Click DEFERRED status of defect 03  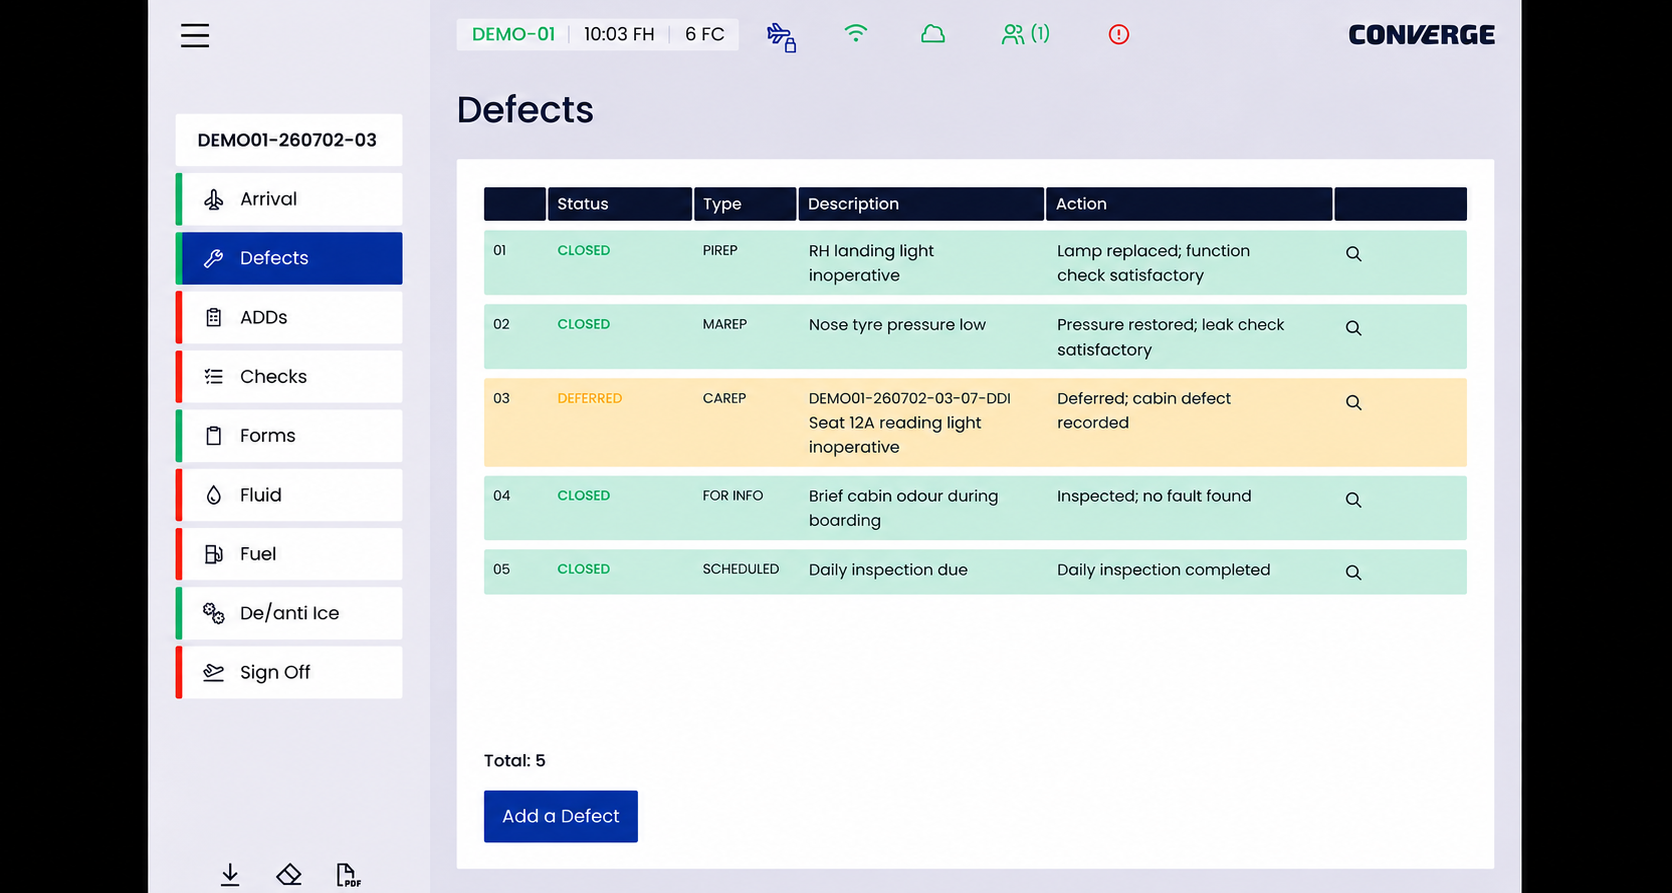tap(590, 398)
